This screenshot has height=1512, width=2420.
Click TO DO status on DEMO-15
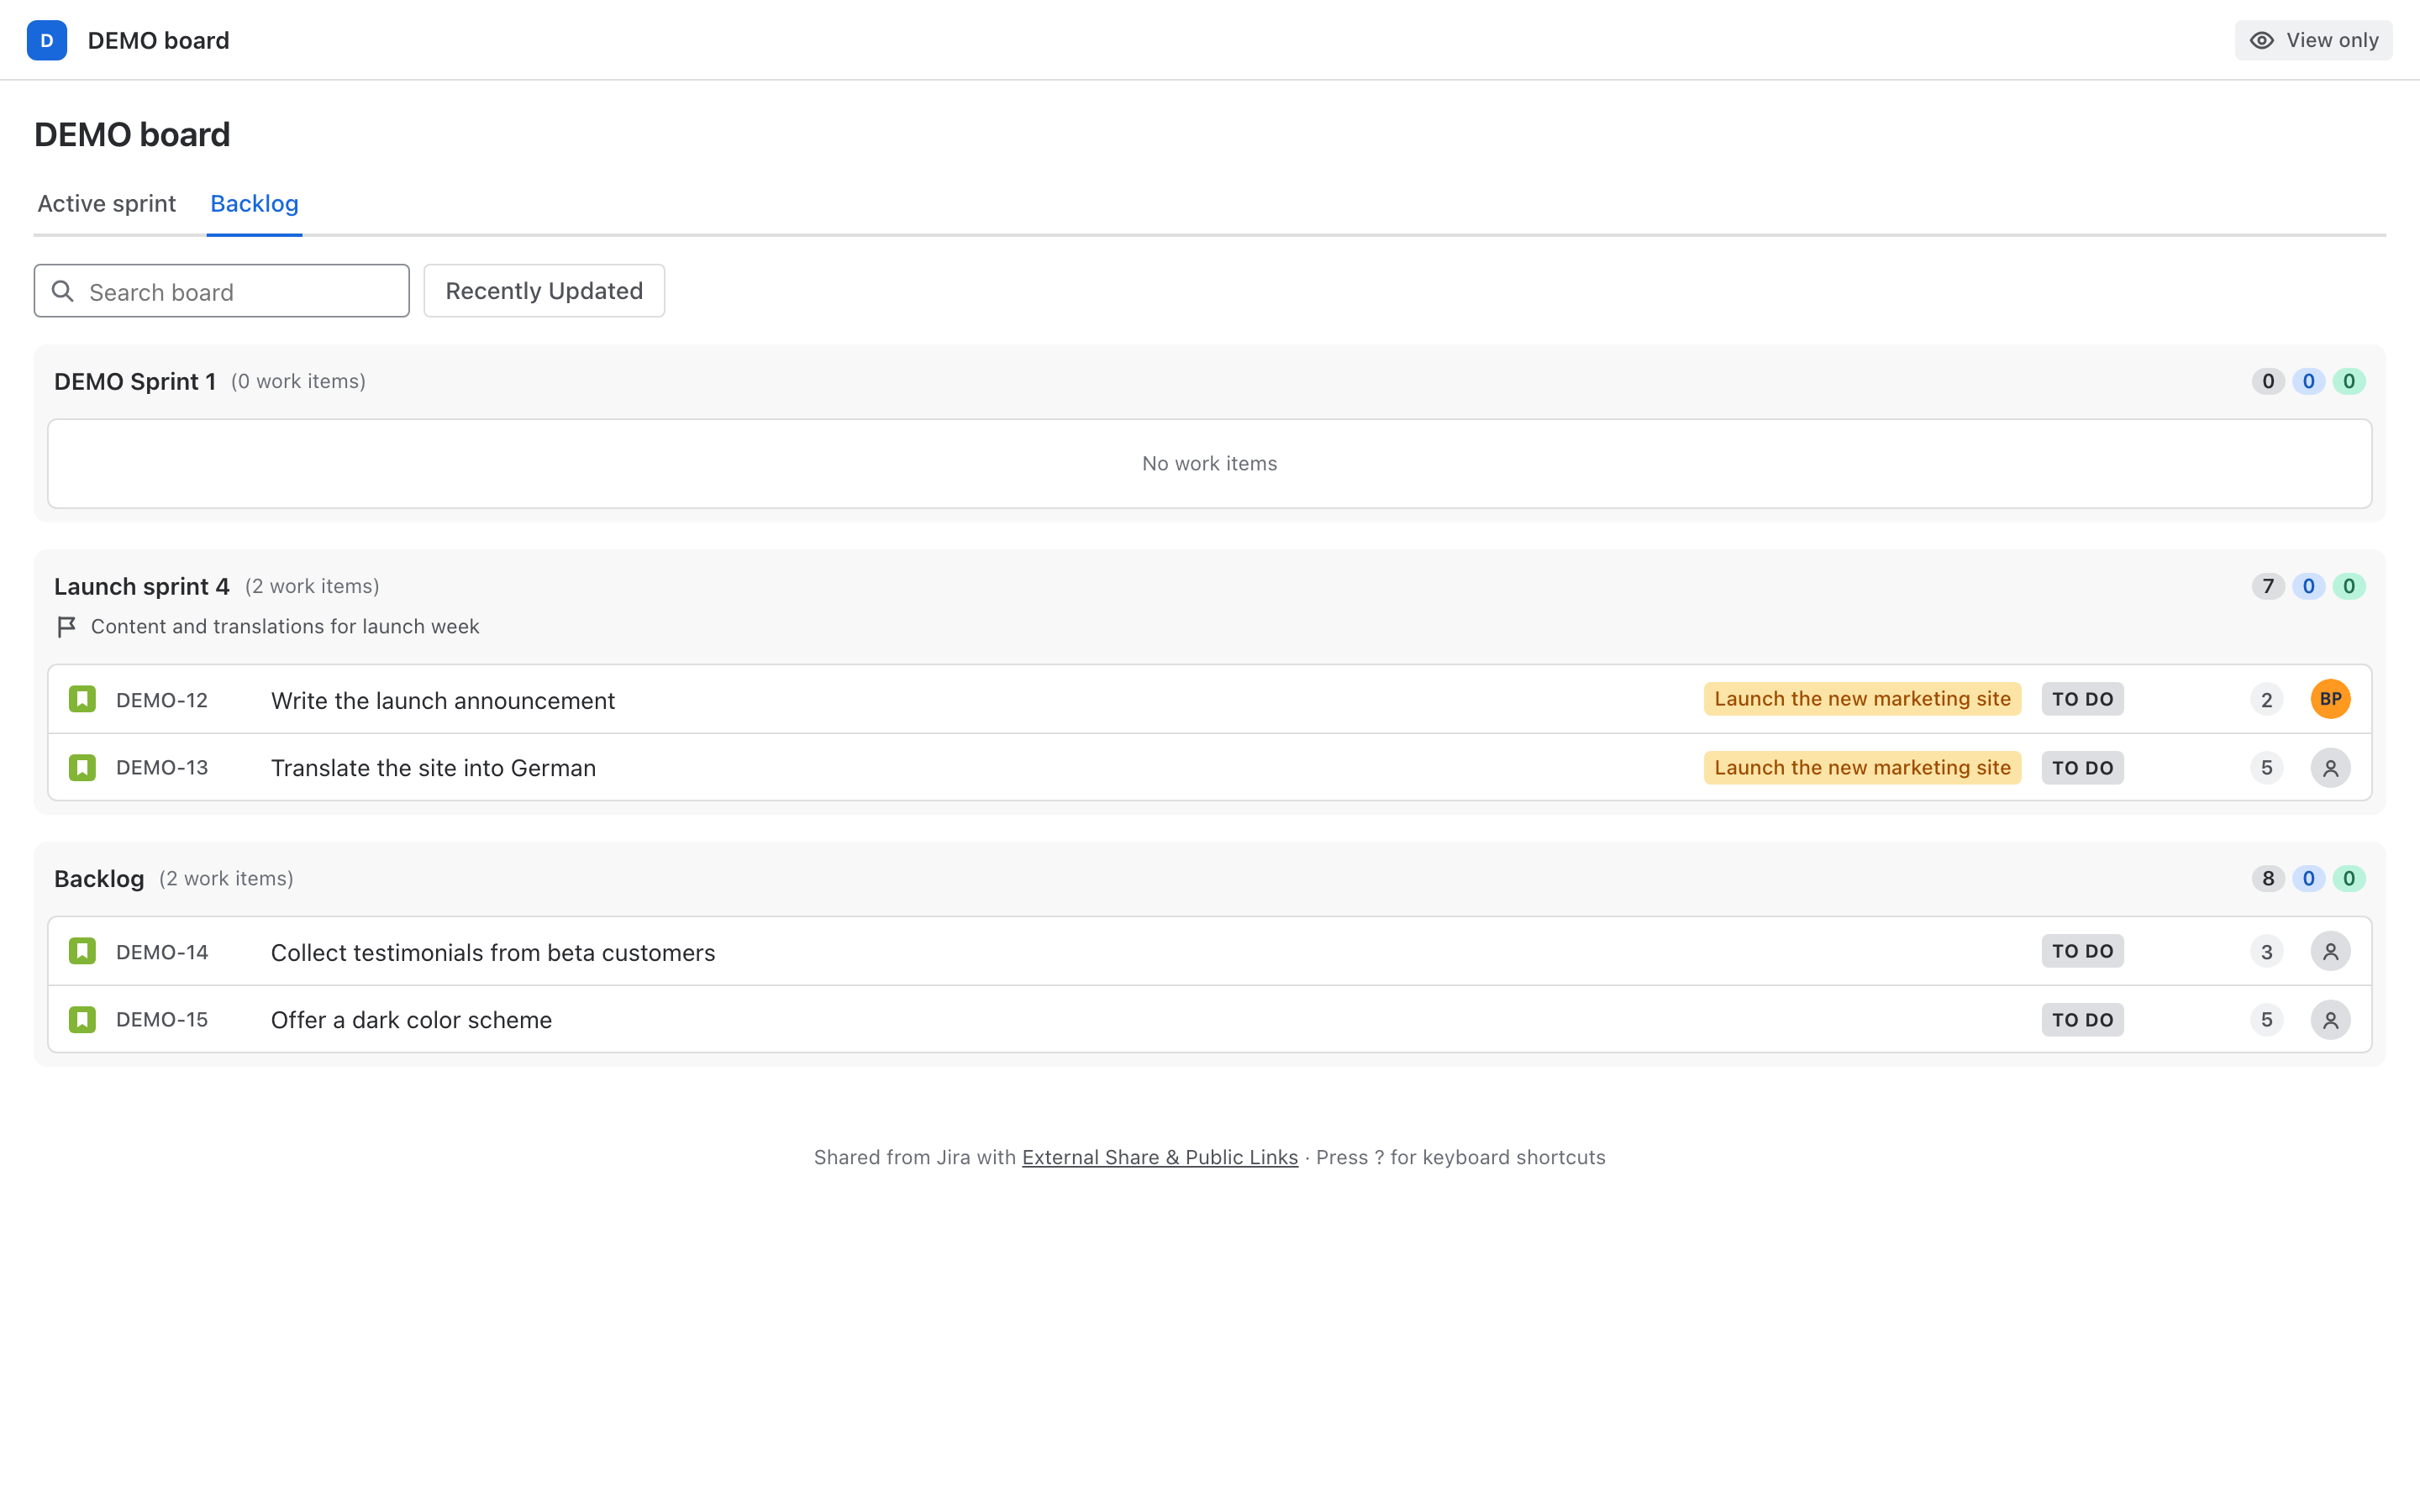click(x=2082, y=1020)
